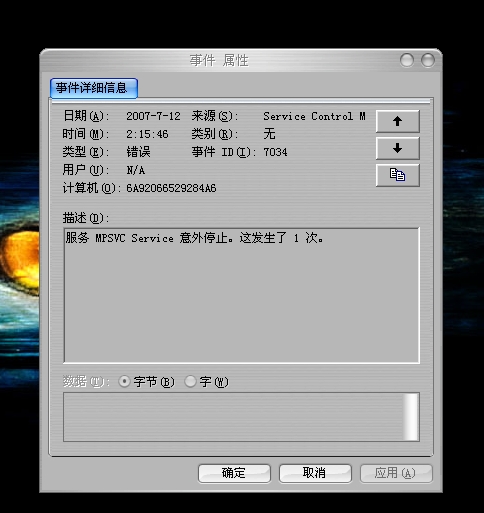Image resolution: width=484 pixels, height=513 pixels.
Task: Dismiss dialog using 取消 button
Action: [x=315, y=473]
